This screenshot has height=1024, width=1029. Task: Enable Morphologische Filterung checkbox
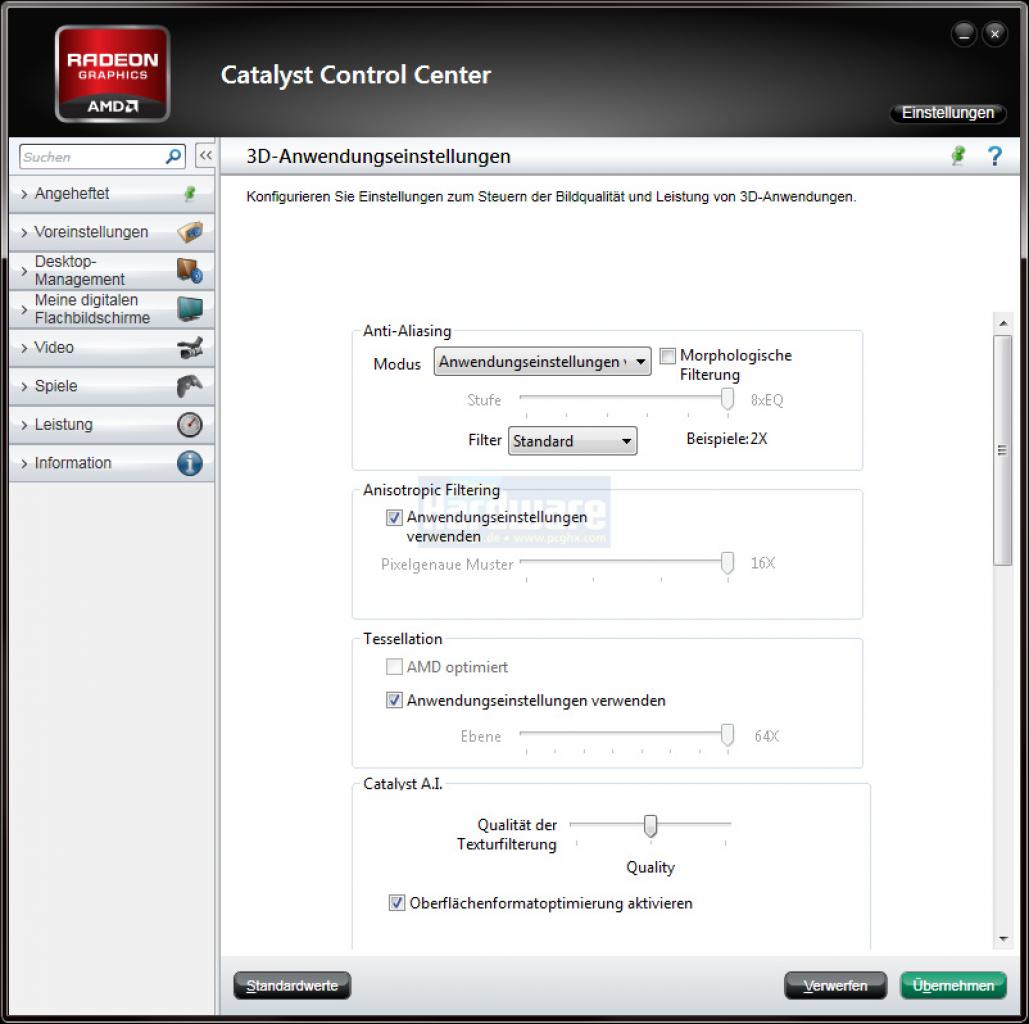click(667, 356)
